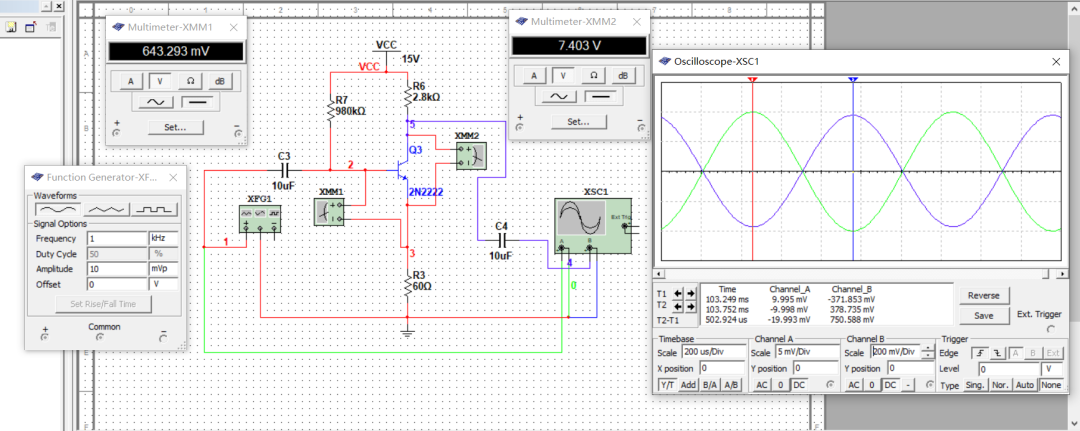
Task: Select voltmeter V mode on Multimeter-XMM2
Action: click(563, 76)
